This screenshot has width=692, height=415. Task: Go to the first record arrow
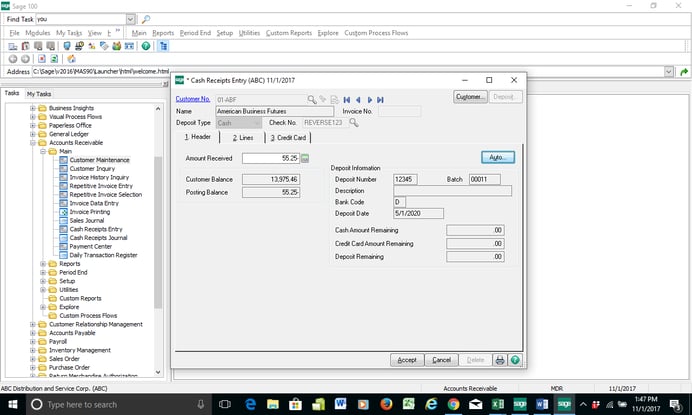pos(346,99)
